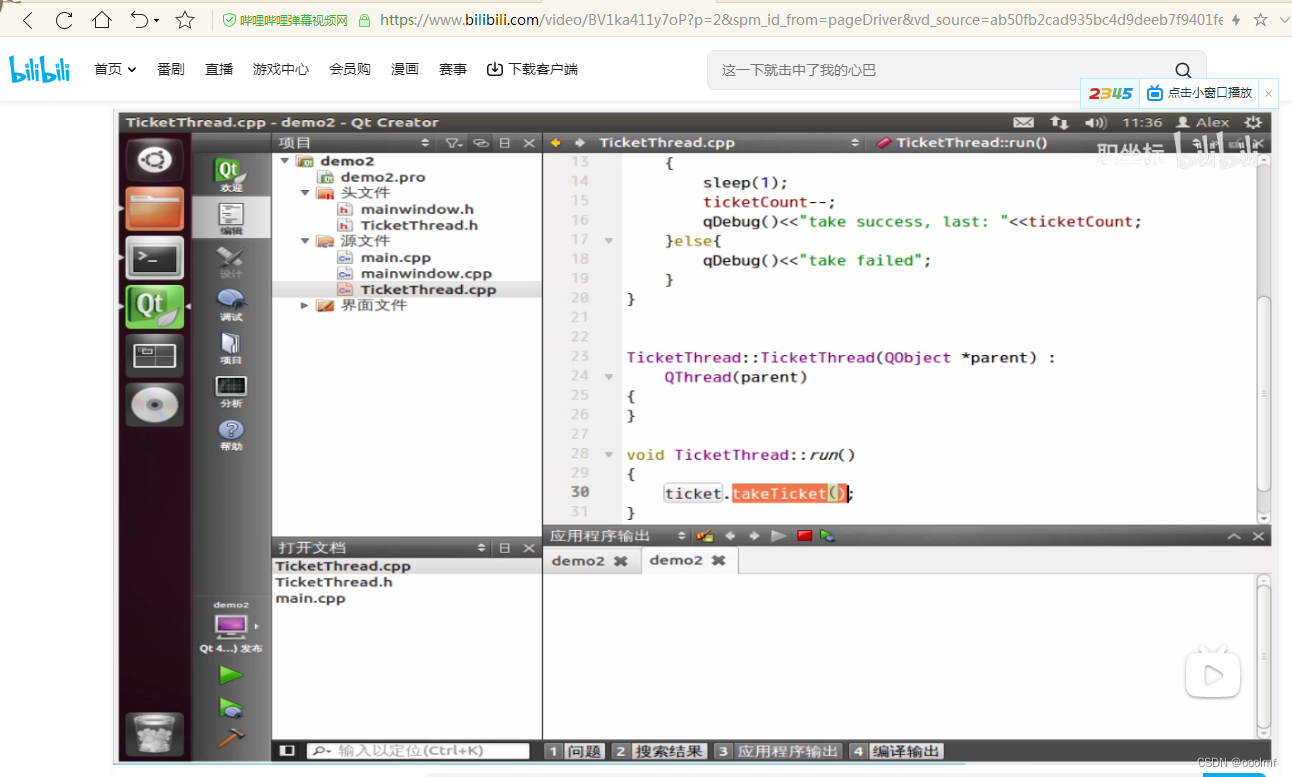Open the Projects (项目) mode

[231, 348]
